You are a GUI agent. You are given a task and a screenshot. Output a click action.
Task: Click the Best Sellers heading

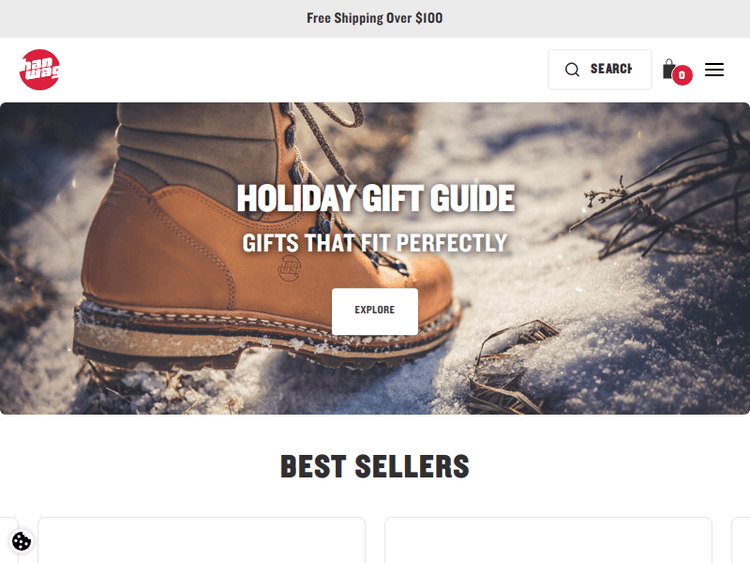375,466
